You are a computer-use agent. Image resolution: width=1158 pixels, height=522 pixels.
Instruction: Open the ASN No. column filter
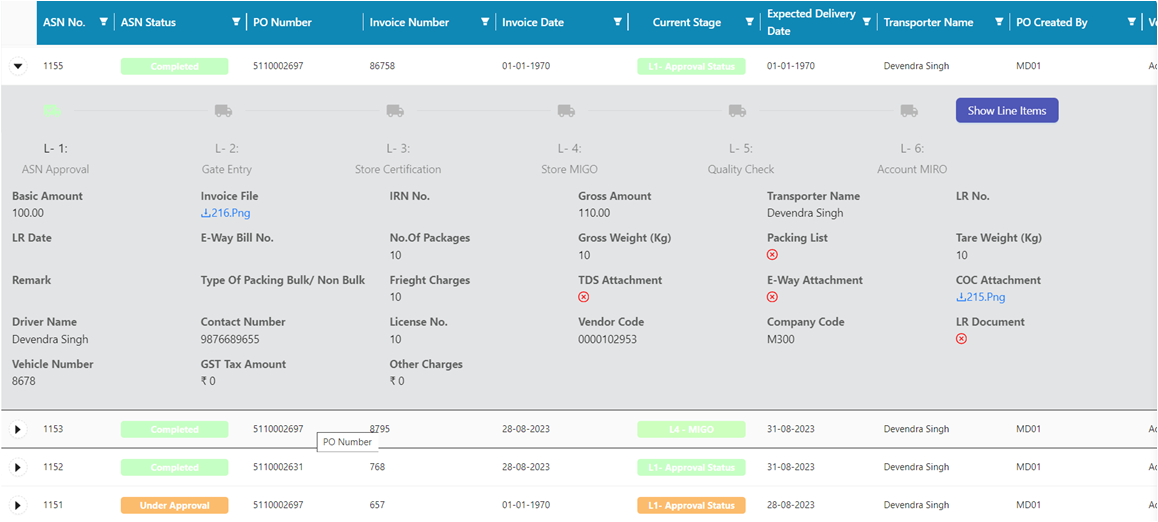click(x=103, y=22)
